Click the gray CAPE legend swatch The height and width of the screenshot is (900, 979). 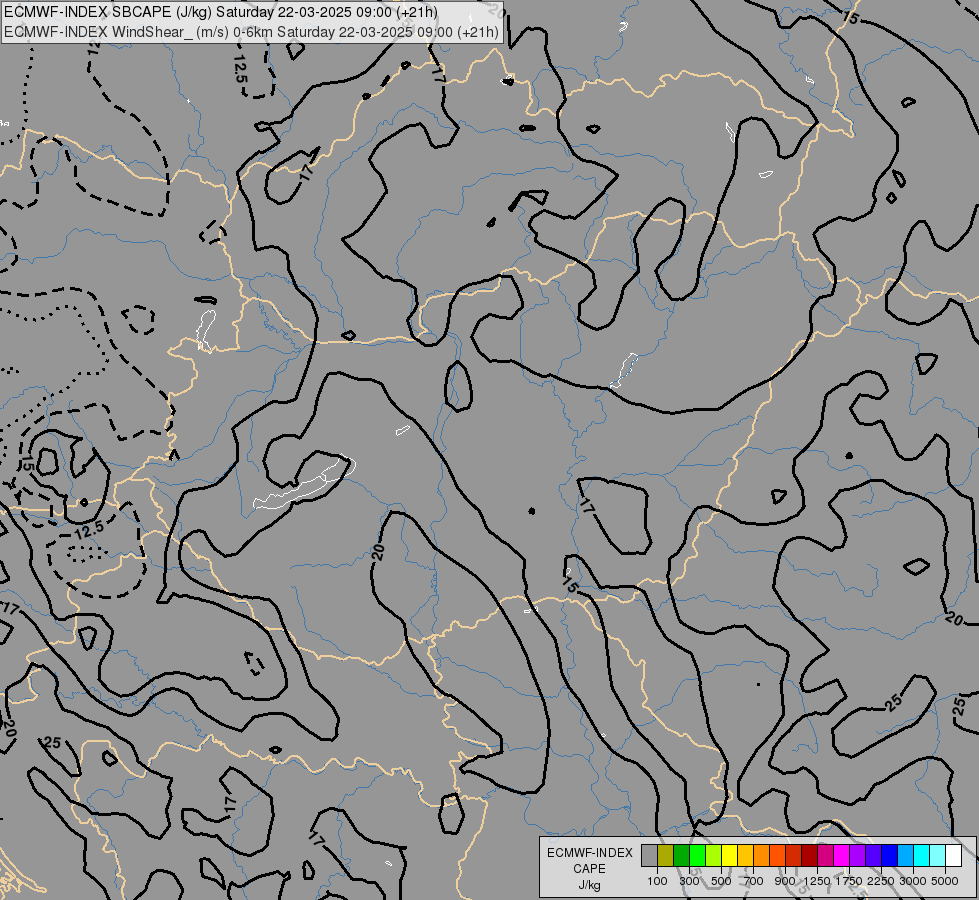(649, 856)
